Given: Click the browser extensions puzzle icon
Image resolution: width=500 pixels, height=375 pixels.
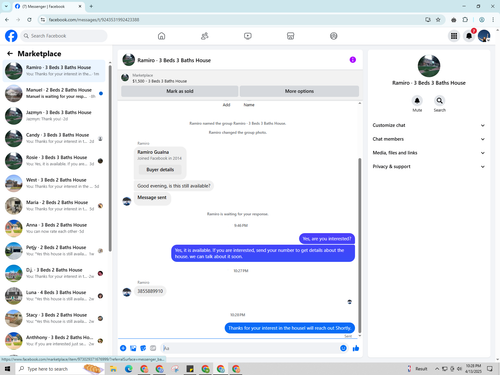Looking at the screenshot, I should 465,20.
